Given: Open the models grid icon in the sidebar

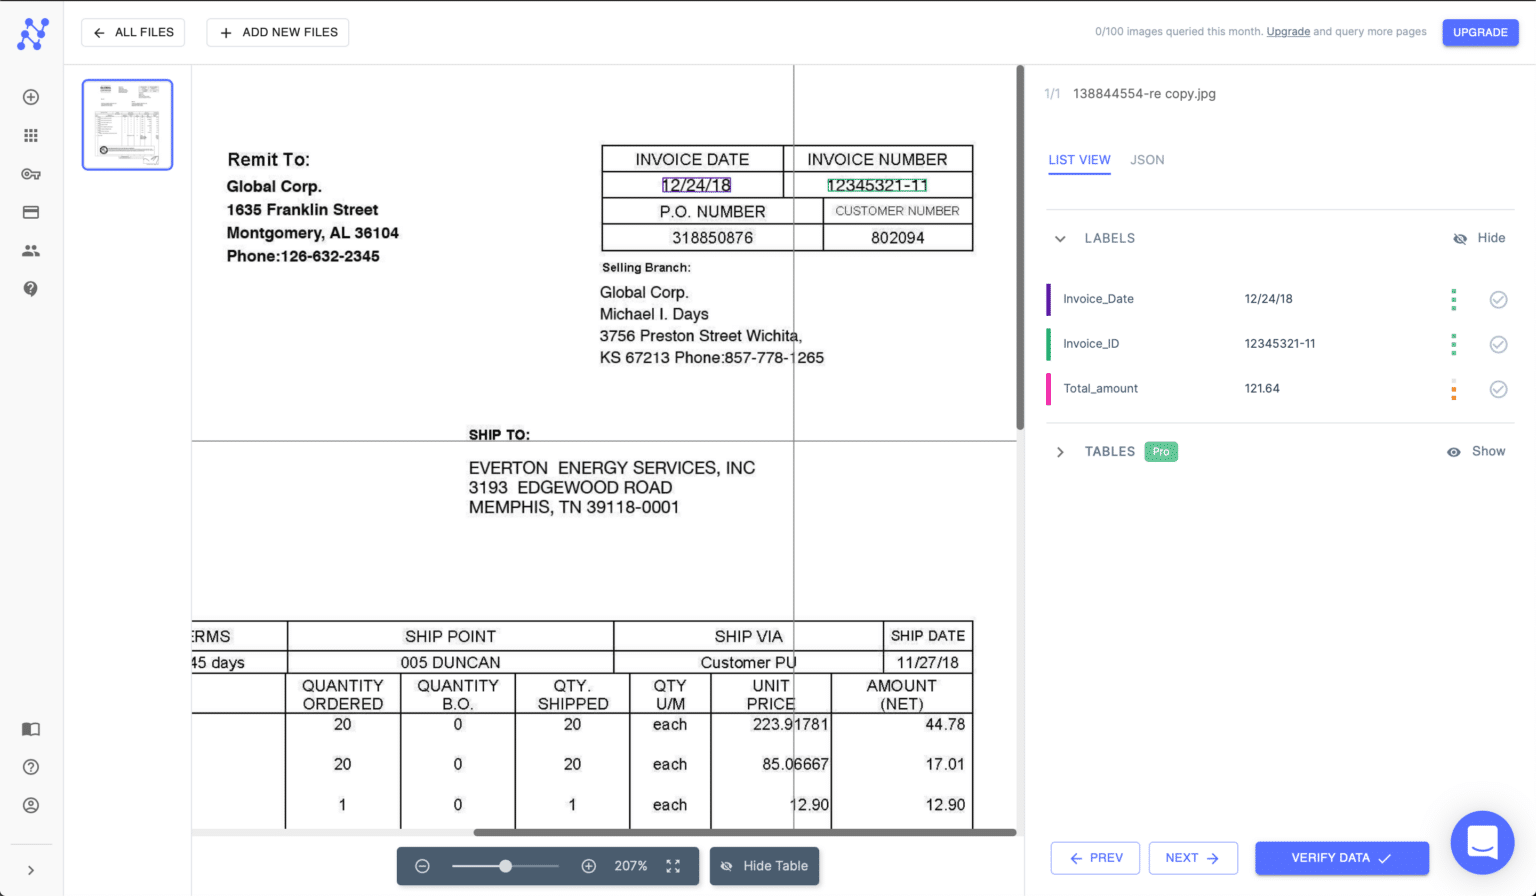Looking at the screenshot, I should (x=30, y=135).
